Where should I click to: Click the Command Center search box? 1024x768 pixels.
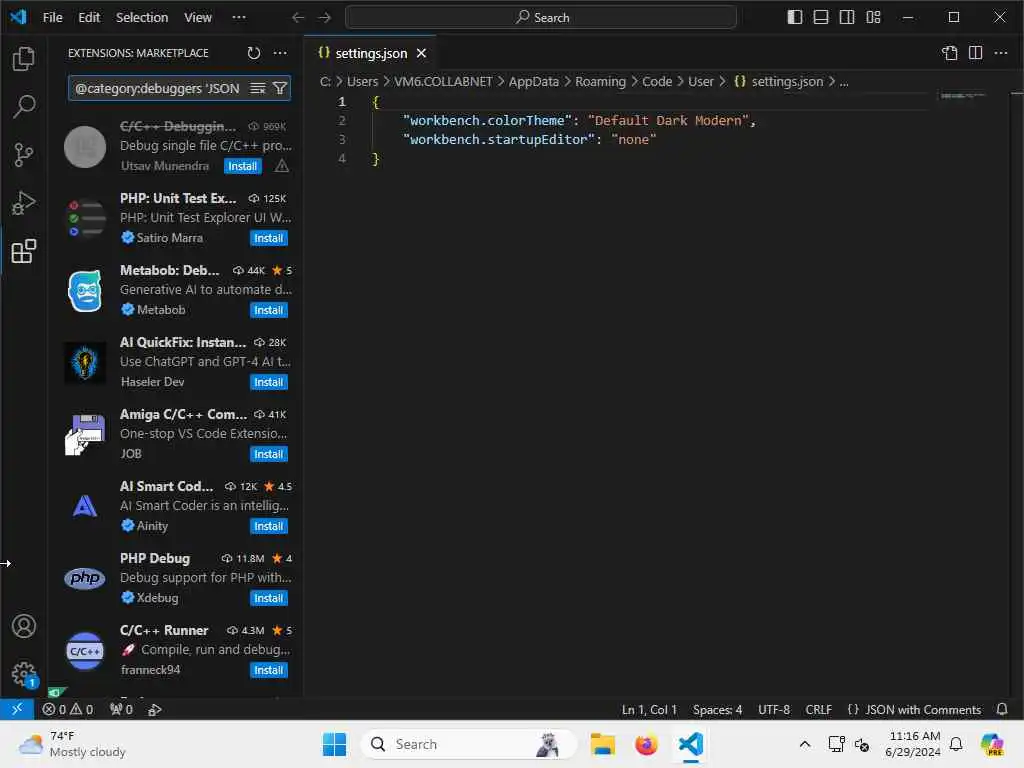pyautogui.click(x=541, y=18)
